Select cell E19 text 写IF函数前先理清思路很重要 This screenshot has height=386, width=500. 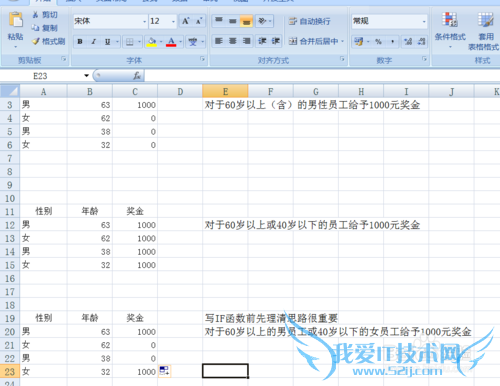click(x=225, y=318)
